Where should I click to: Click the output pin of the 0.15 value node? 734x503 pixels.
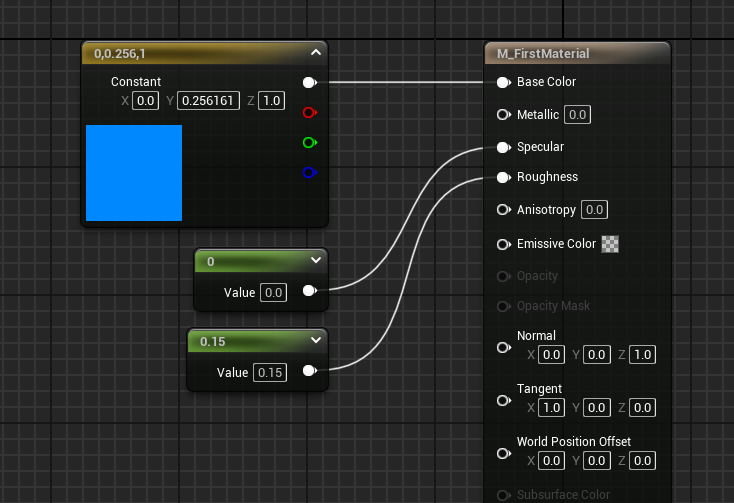(309, 371)
